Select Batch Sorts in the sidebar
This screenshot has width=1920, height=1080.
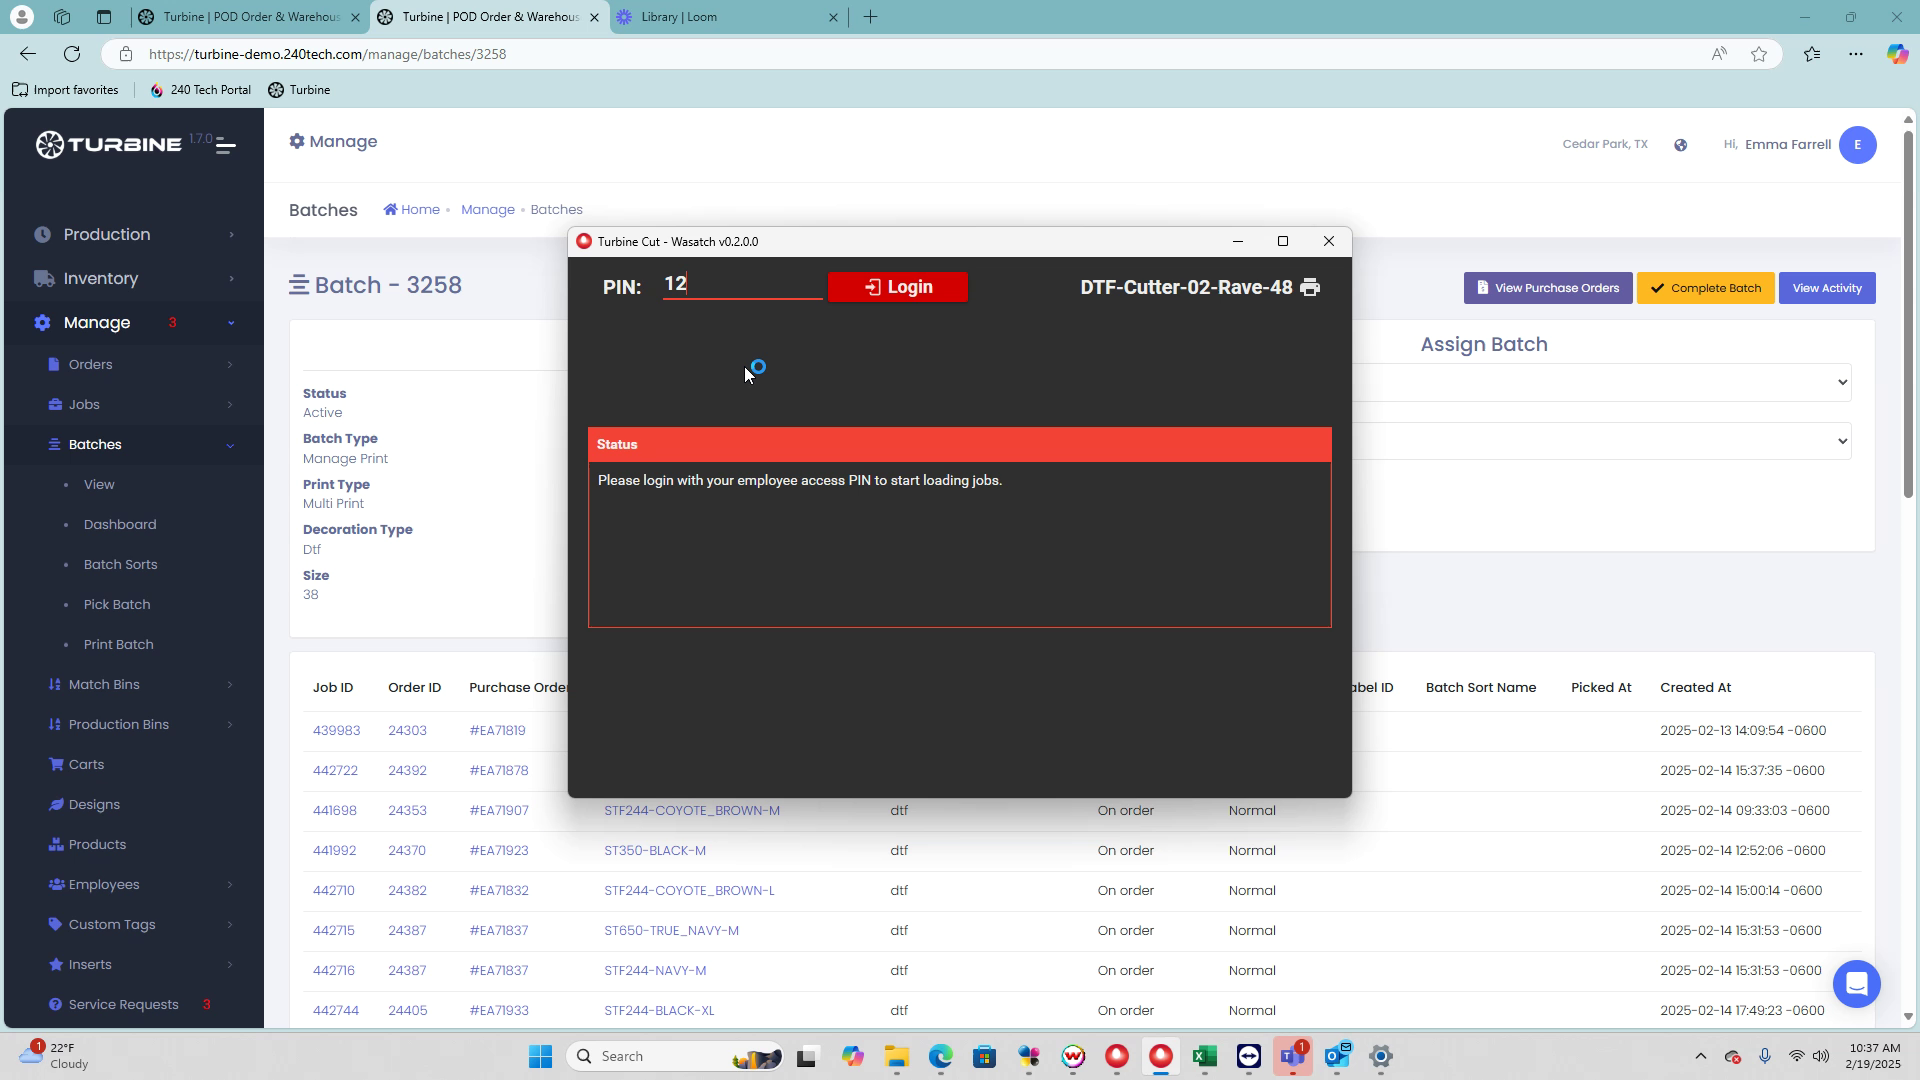120,565
